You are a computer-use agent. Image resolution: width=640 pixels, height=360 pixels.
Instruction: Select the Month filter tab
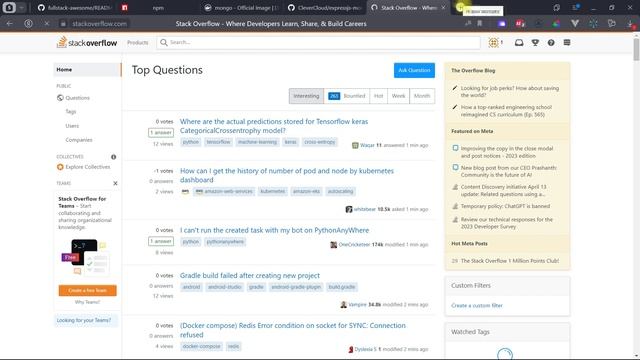tap(422, 96)
